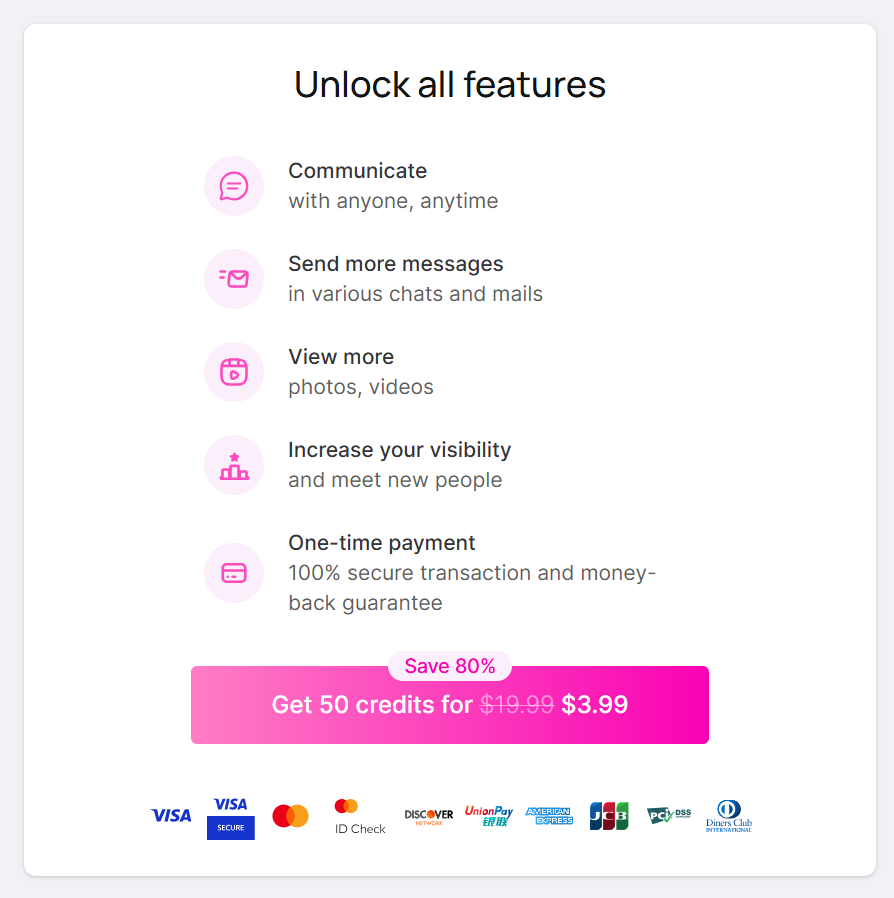The image size is (894, 898).
Task: Click the View more video reel icon
Action: point(234,372)
